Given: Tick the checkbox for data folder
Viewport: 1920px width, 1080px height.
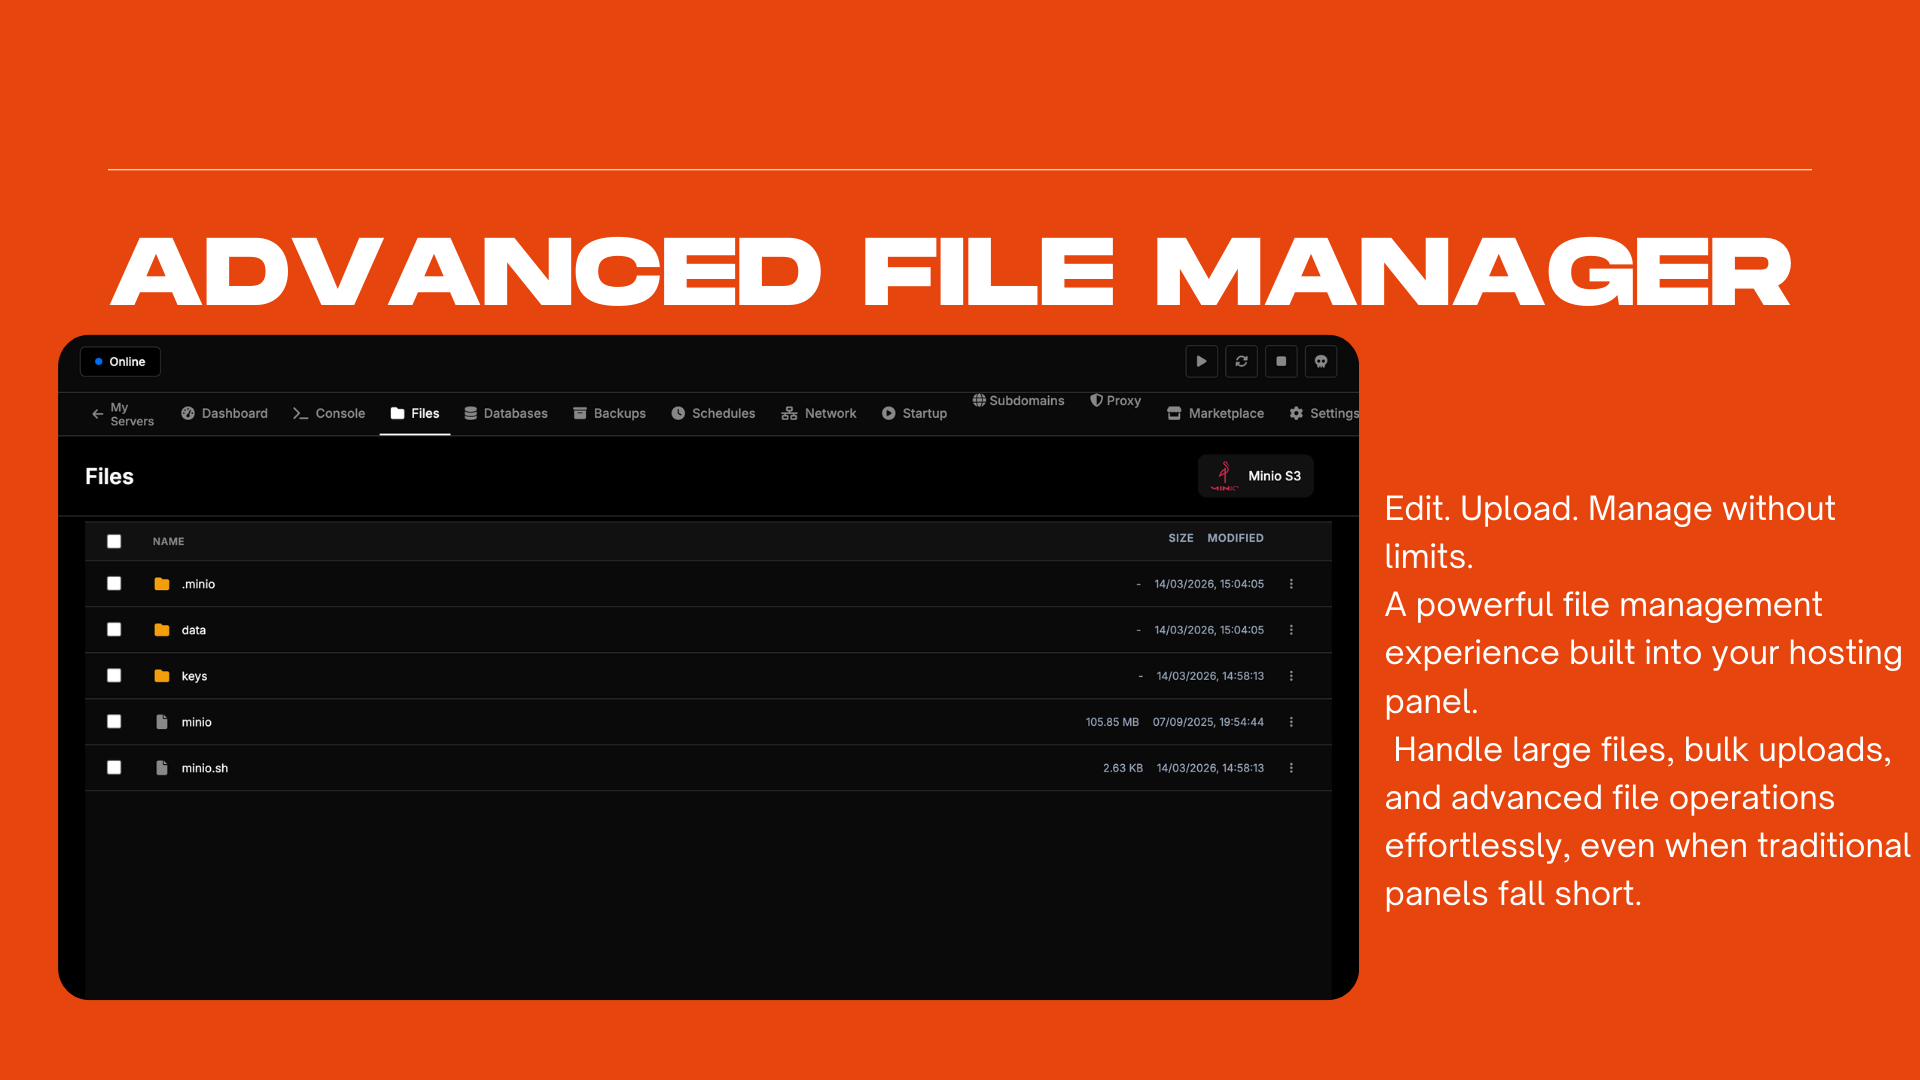Looking at the screenshot, I should [114, 630].
